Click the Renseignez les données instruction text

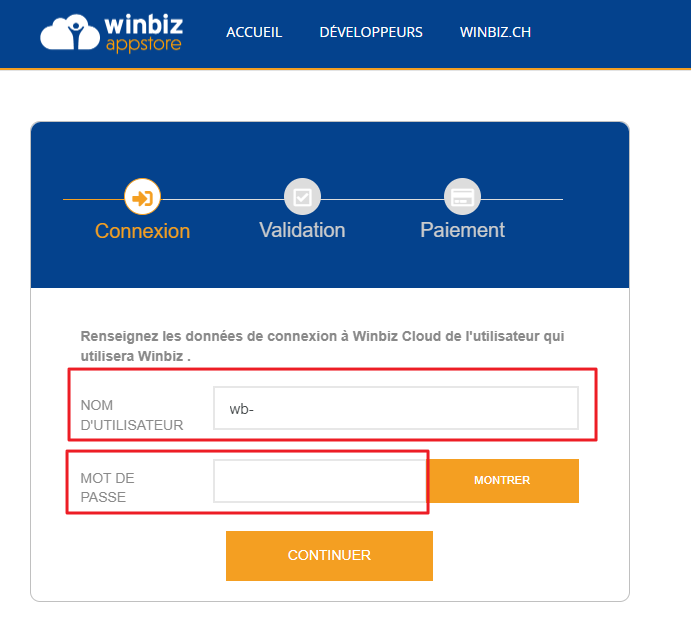(322, 346)
